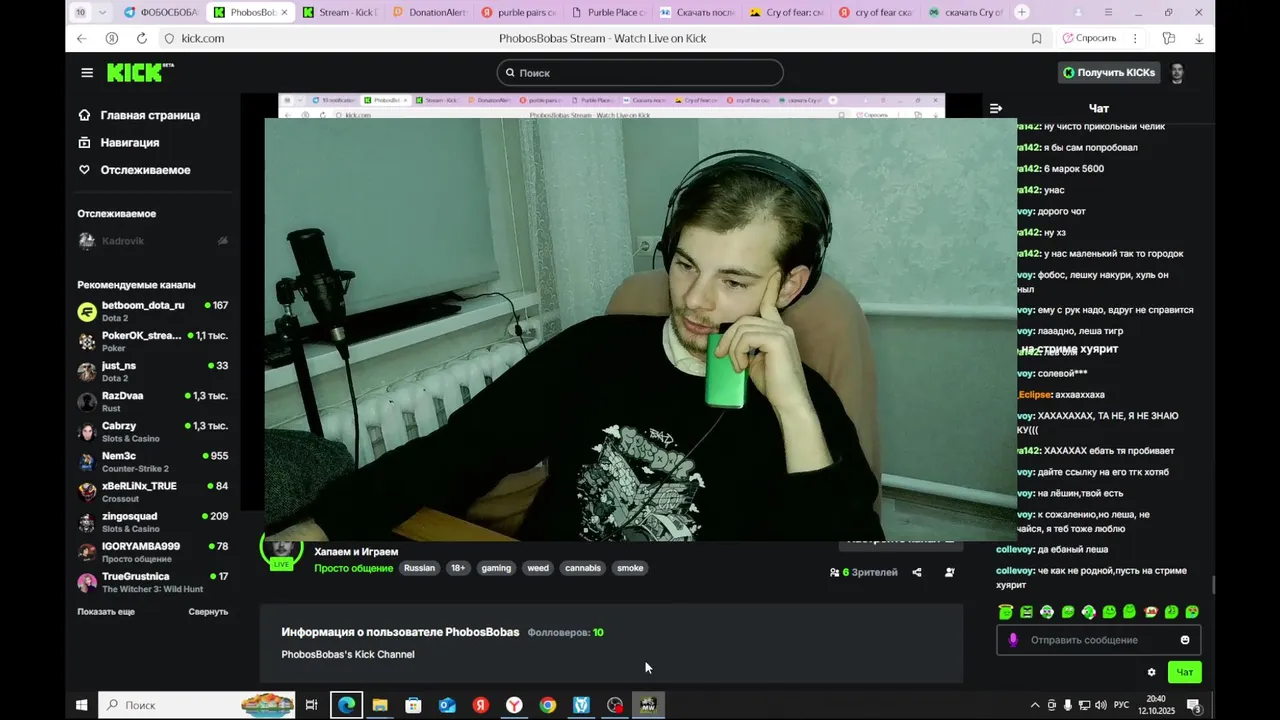The width and height of the screenshot is (1280, 720).
Task: Switch to the purble pairs search tab
Action: pos(519,12)
